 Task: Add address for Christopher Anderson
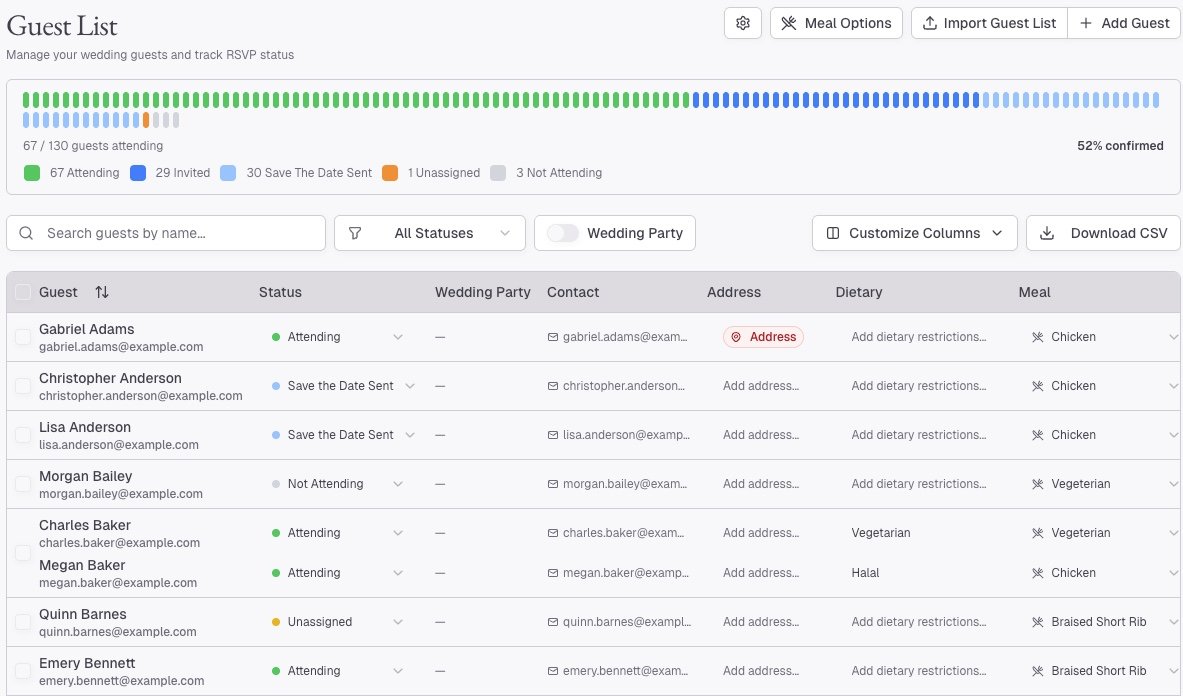[760, 386]
